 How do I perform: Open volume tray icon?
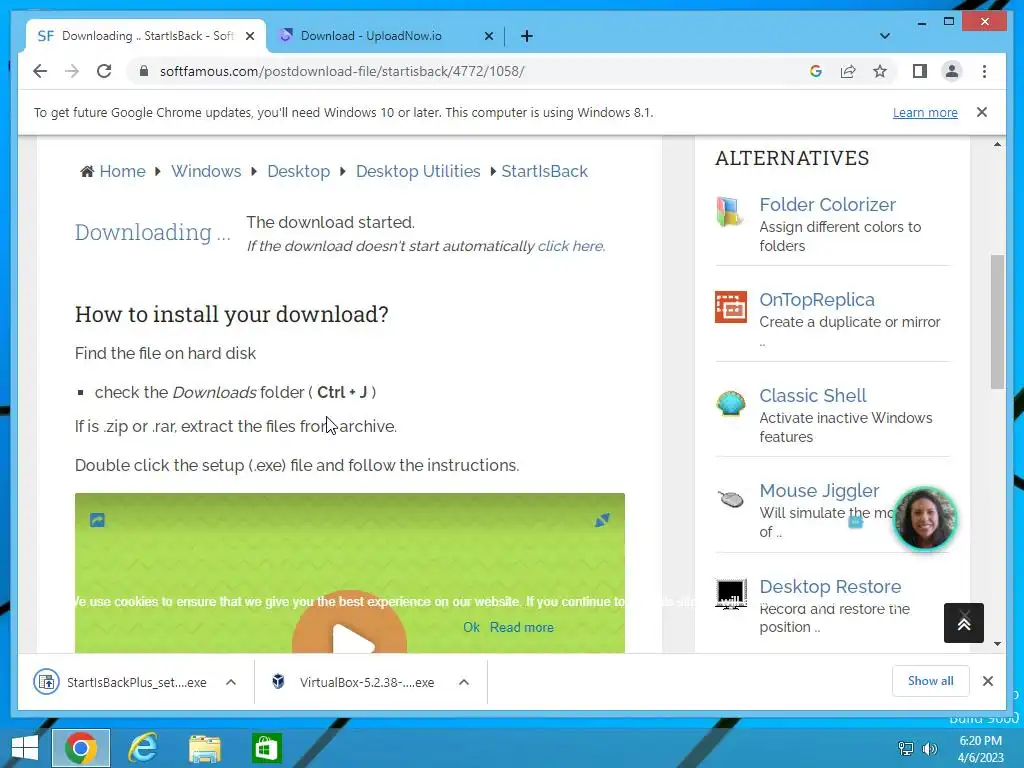[x=929, y=749]
